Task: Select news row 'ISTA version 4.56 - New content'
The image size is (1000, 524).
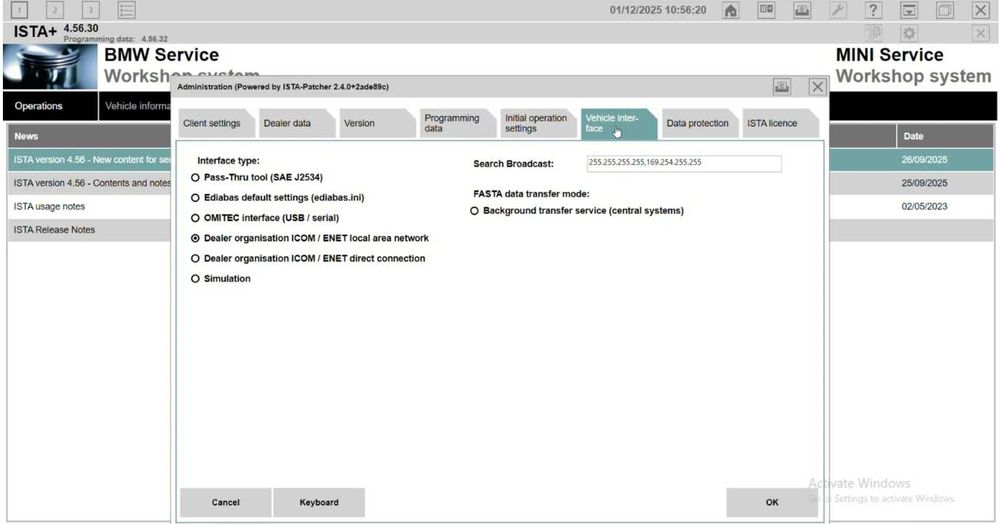Action: 89,160
